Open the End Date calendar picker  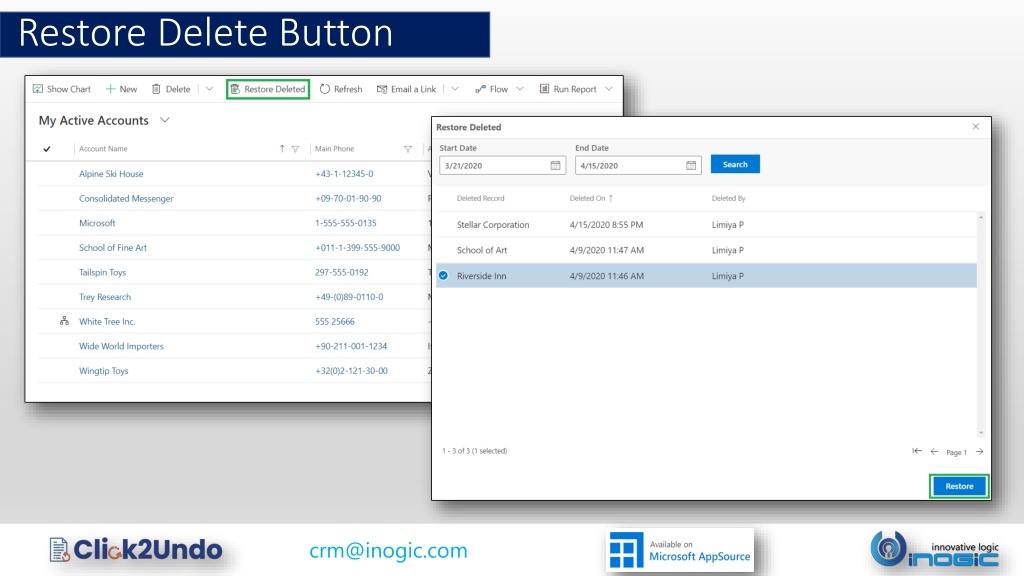(691, 165)
